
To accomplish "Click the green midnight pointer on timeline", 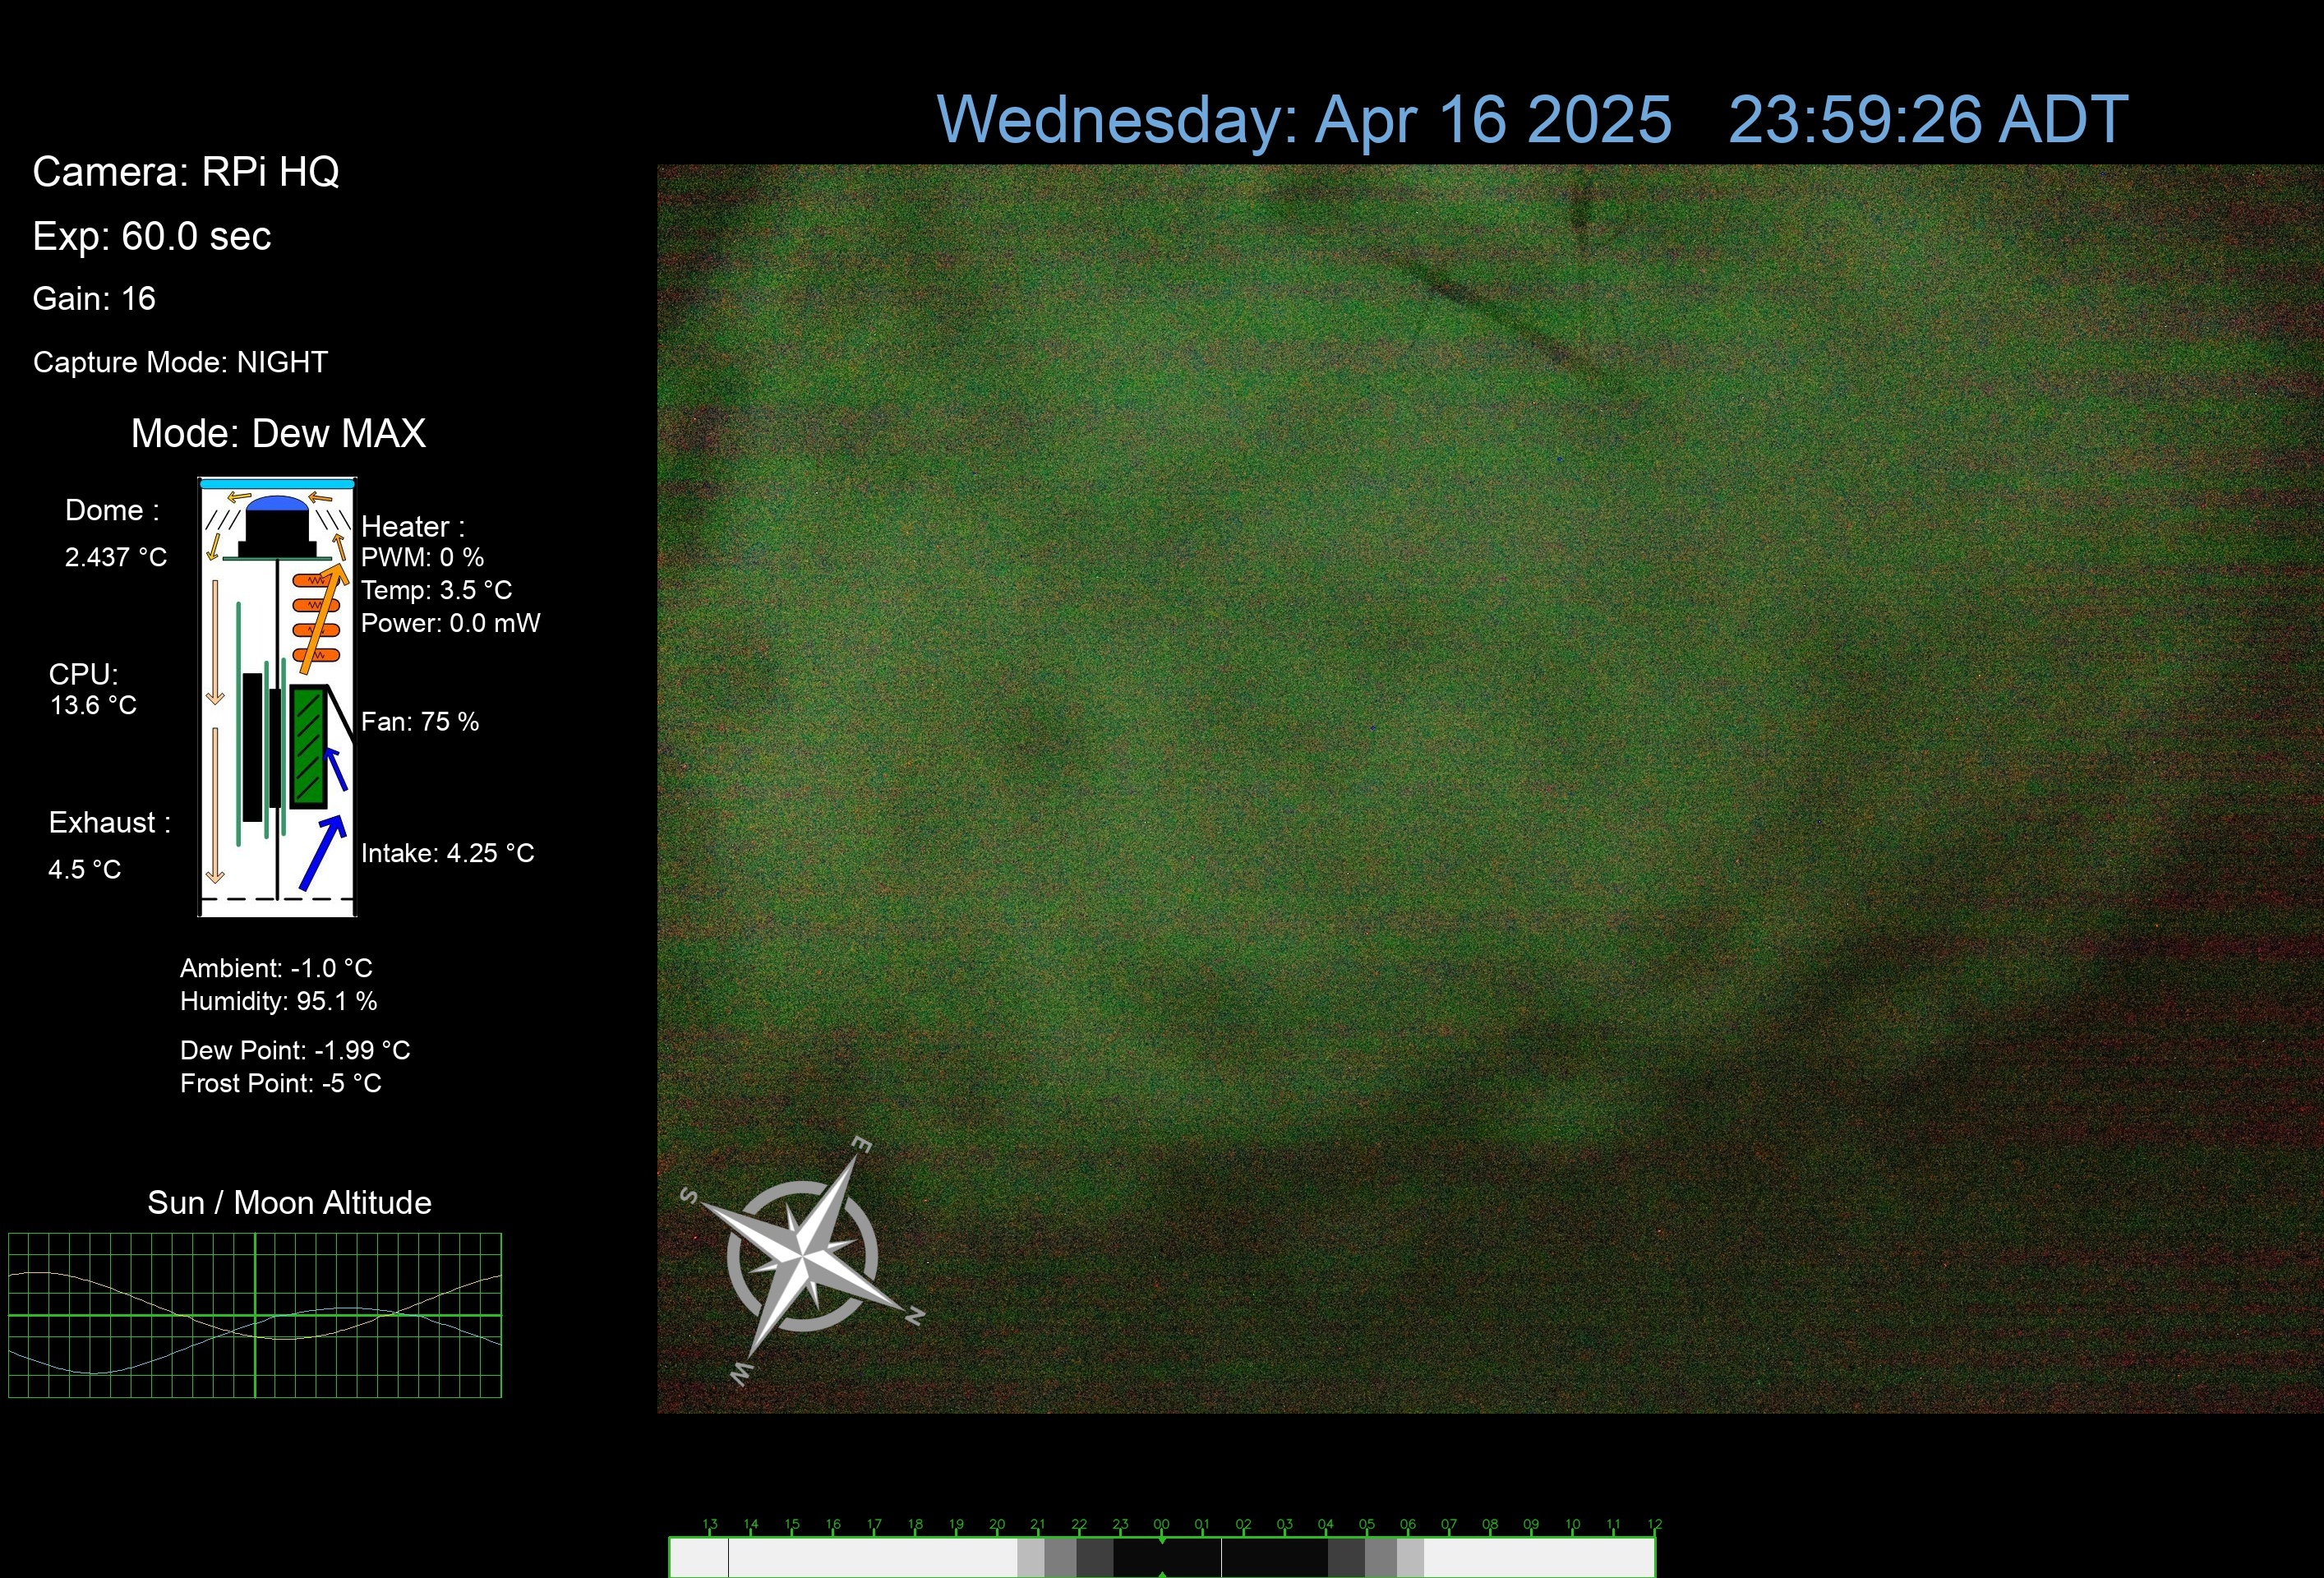I will pyautogui.click(x=1162, y=1541).
